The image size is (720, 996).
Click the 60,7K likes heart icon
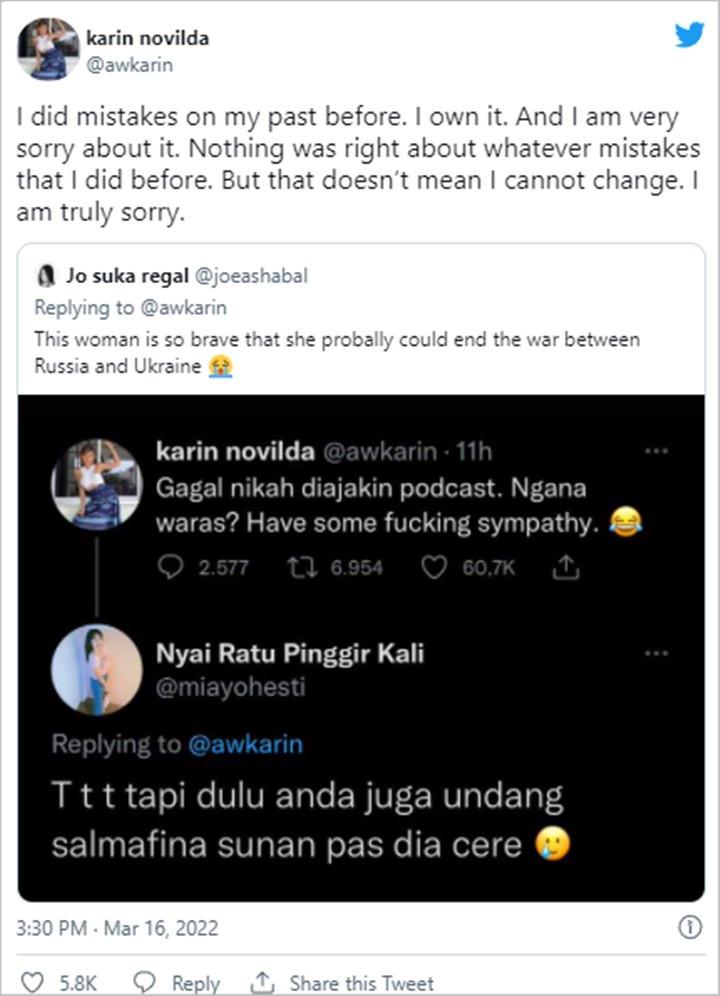[432, 567]
